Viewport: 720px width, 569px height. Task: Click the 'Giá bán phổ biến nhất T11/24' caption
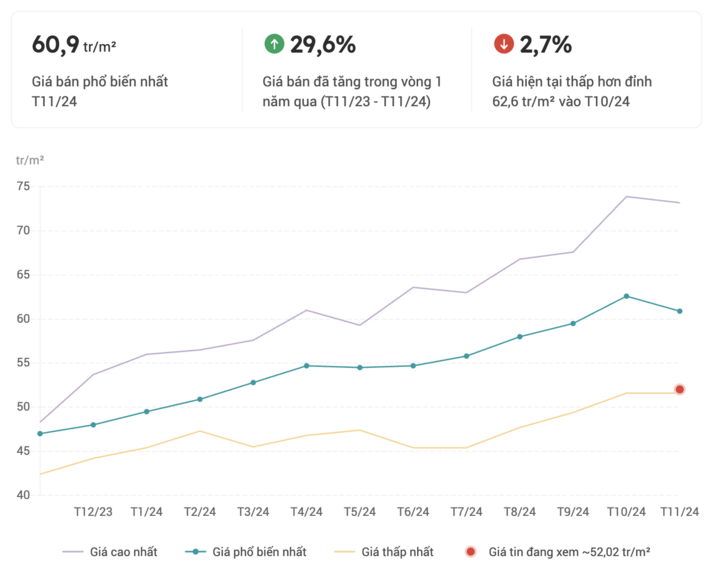100,91
